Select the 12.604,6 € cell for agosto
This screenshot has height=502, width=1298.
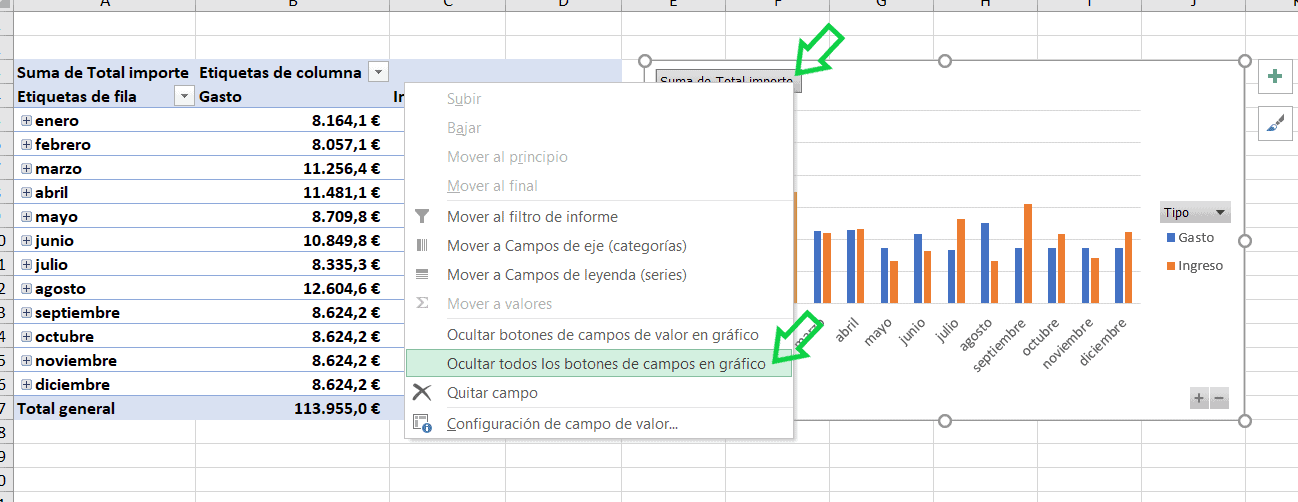point(292,288)
